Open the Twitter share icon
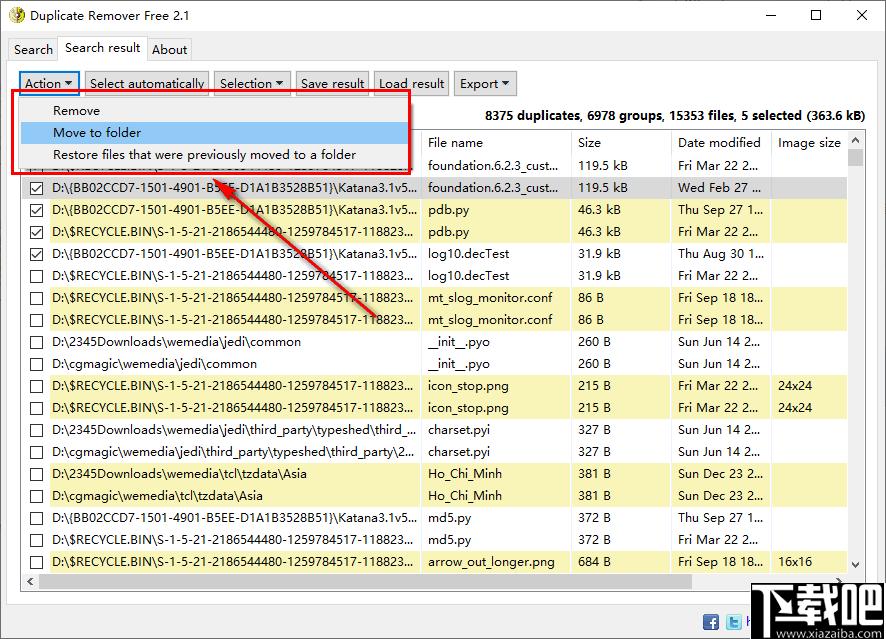The height and width of the screenshot is (639, 886). [x=733, y=622]
